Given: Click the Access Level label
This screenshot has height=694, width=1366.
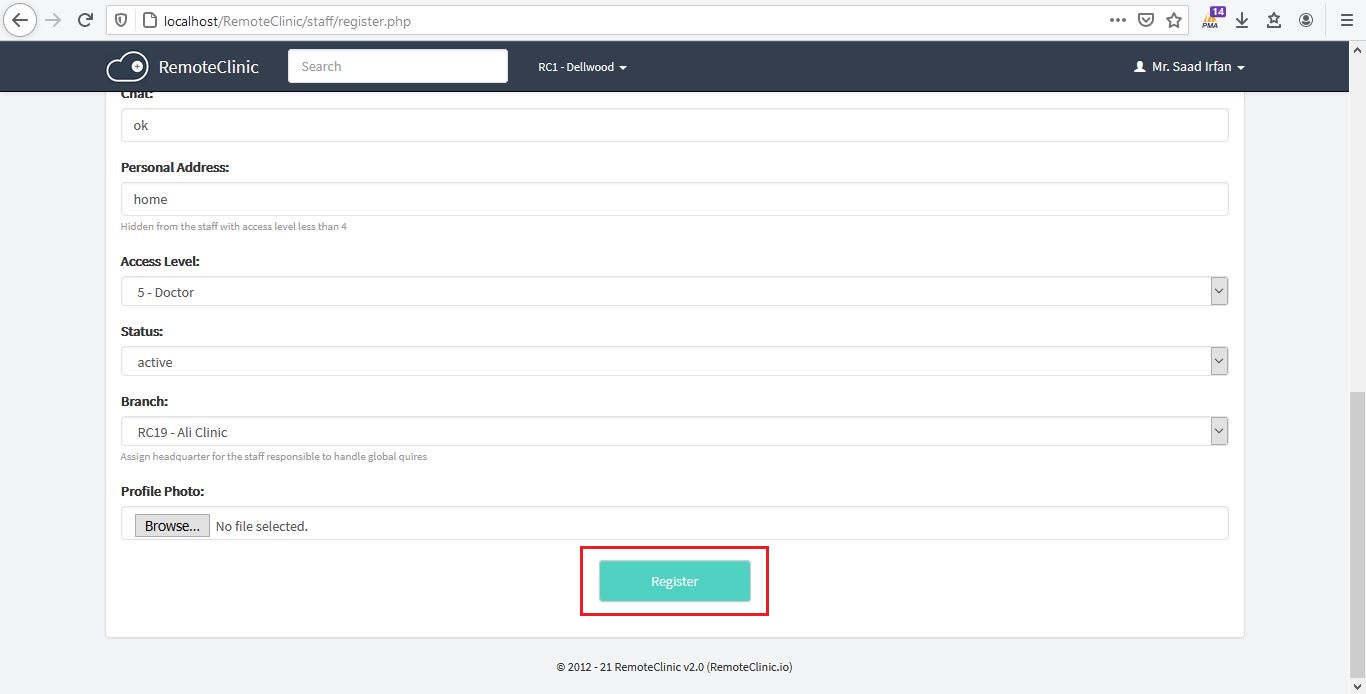Looking at the screenshot, I should pos(160,261).
